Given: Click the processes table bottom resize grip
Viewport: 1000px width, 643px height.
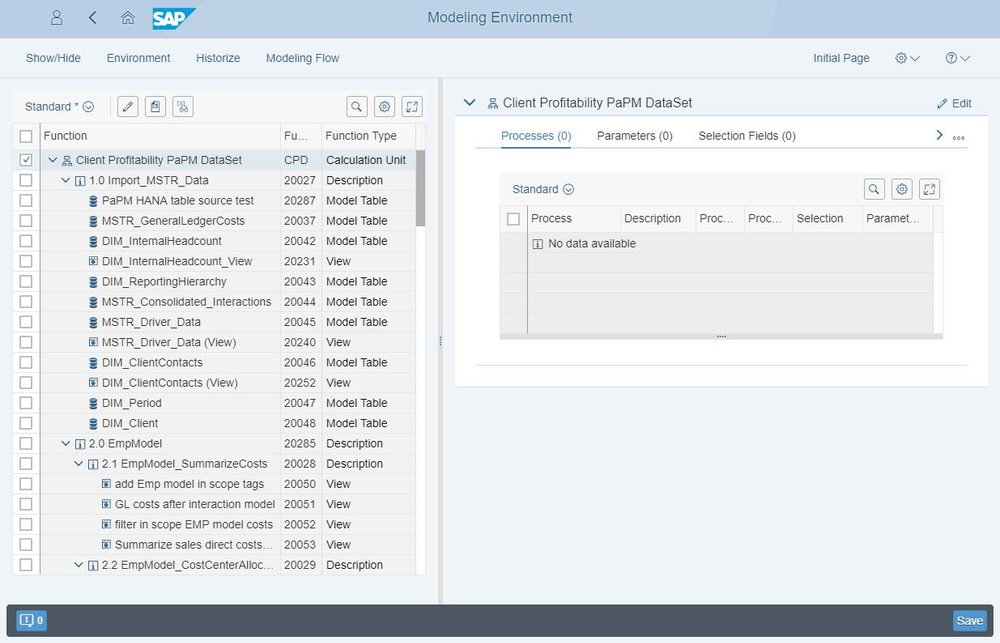Looking at the screenshot, I should [x=721, y=336].
